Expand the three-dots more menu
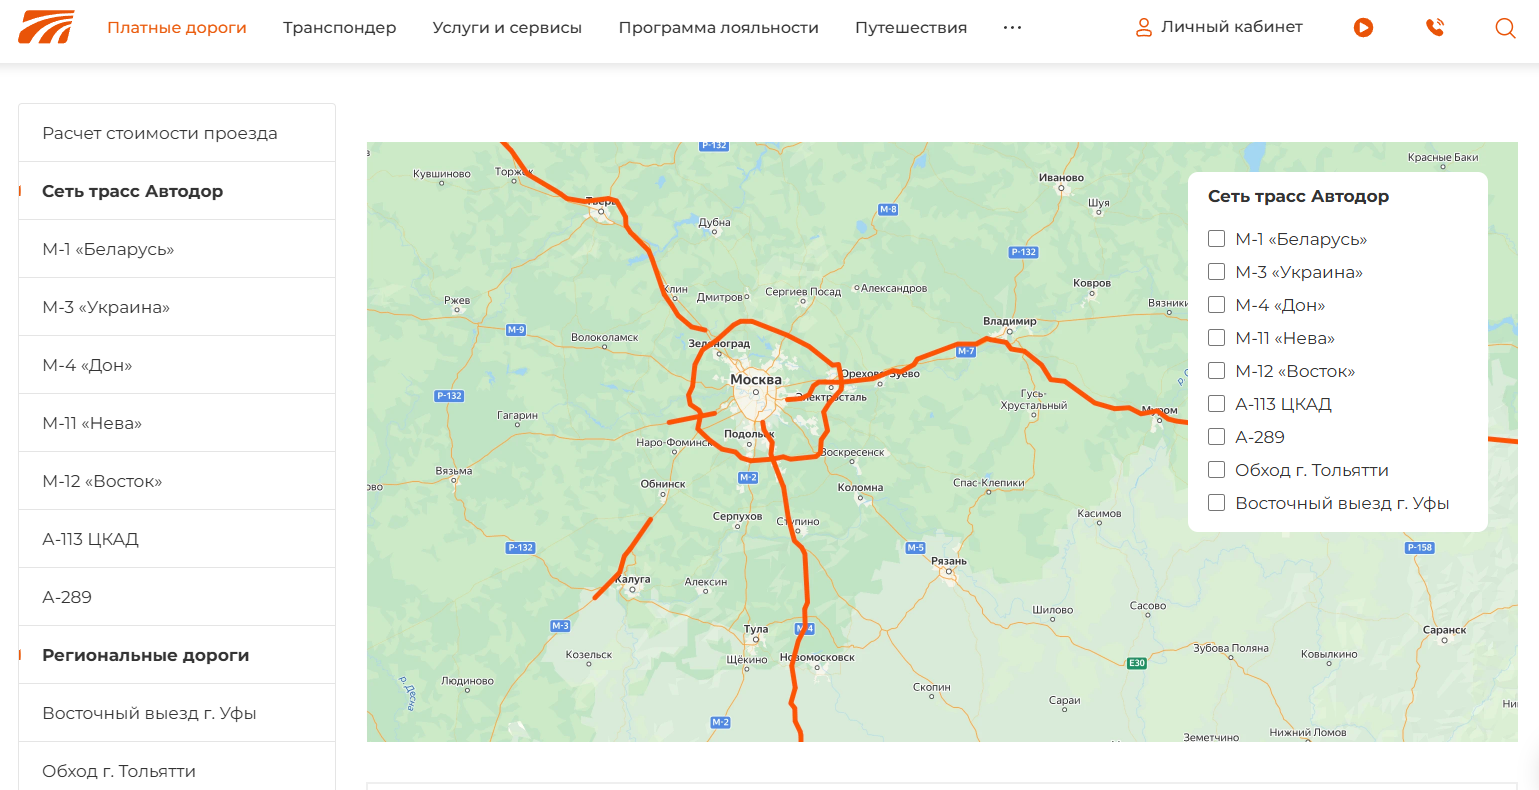Viewport: 1539px width, 790px height. coord(1012,28)
